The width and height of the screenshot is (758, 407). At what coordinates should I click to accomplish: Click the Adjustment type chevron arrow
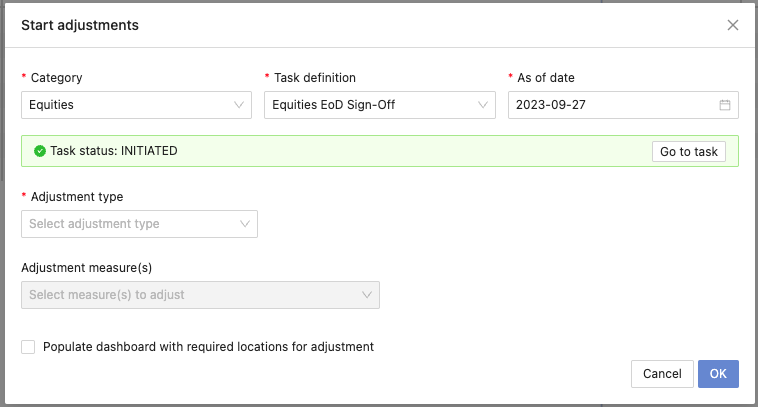click(x=245, y=224)
